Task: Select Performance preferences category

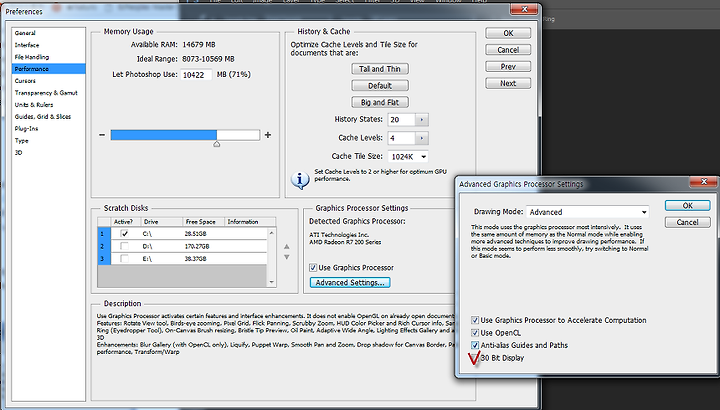Action: [x=48, y=69]
